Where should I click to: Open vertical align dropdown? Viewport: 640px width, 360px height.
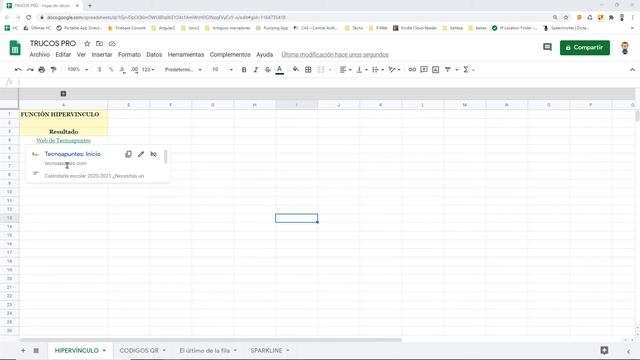pyautogui.click(x=362, y=70)
